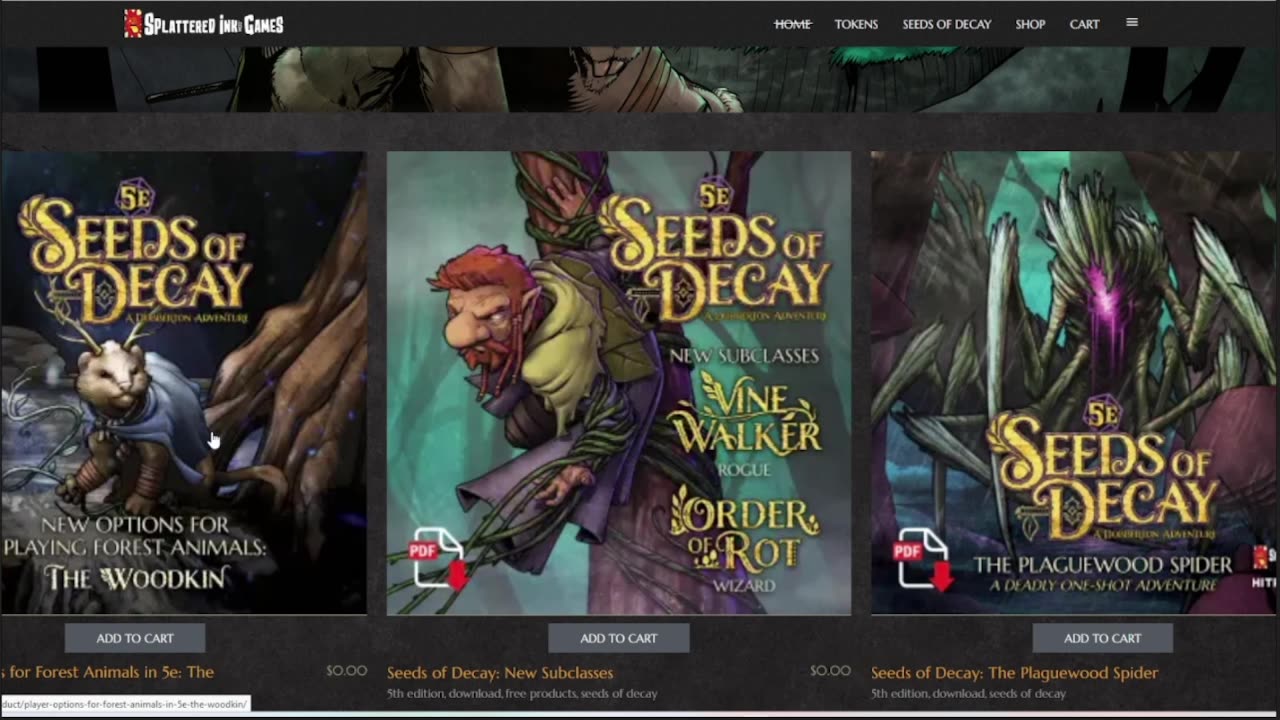Open the Splattered Ink Games logo
Screen dimensions: 1280x720
[x=204, y=24]
